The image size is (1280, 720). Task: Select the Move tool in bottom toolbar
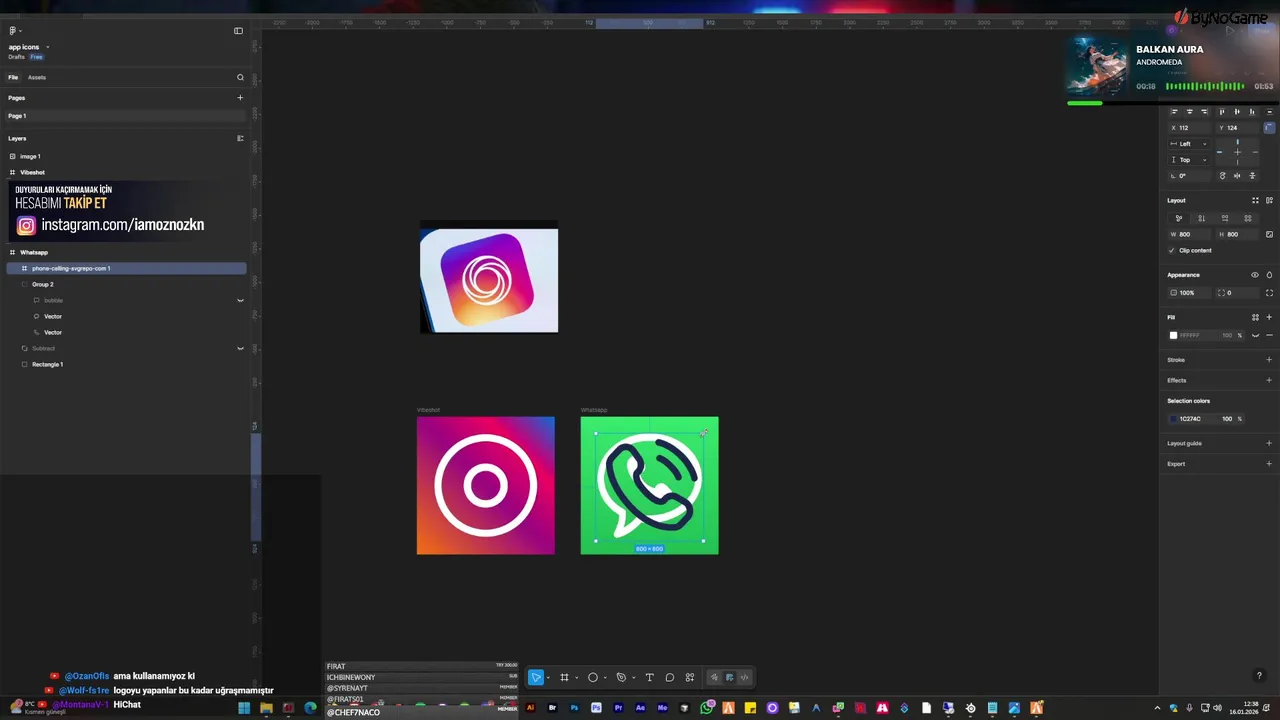(536, 677)
